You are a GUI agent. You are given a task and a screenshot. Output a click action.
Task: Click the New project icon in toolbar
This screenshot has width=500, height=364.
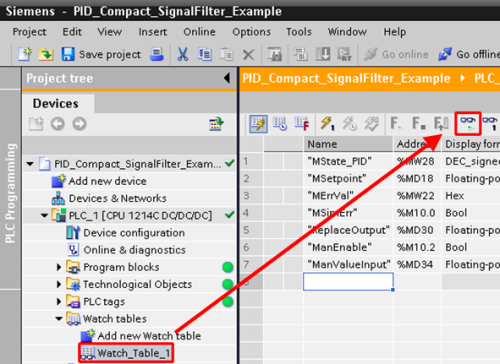click(x=25, y=54)
